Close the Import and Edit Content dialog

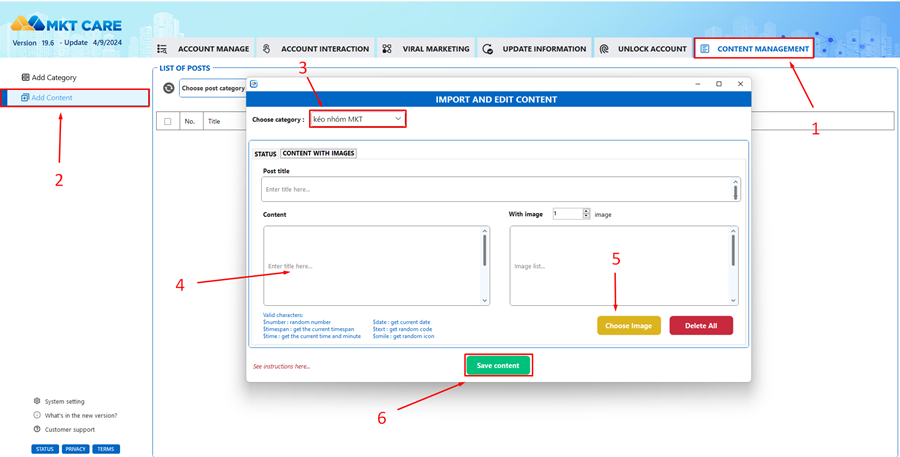[x=740, y=84]
